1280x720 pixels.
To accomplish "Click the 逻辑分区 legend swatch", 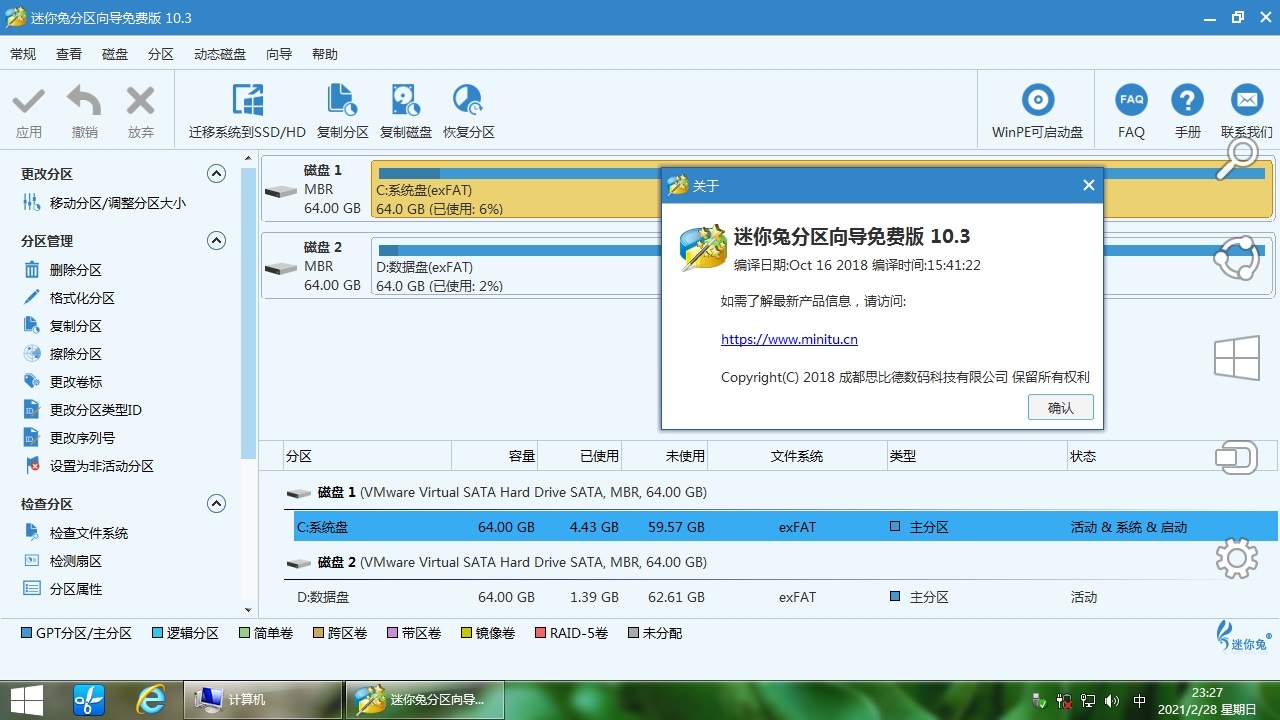I will 158,633.
